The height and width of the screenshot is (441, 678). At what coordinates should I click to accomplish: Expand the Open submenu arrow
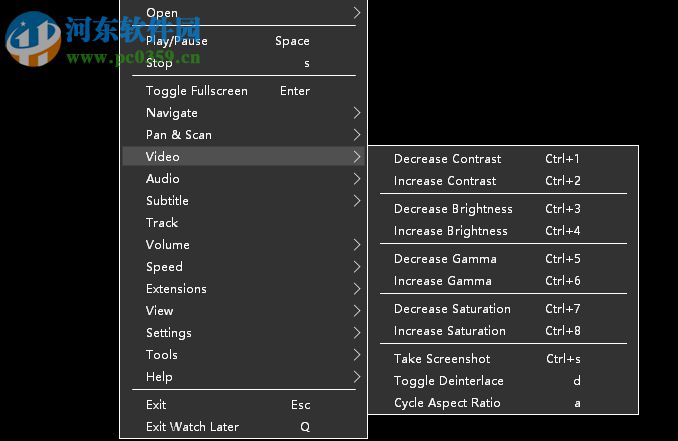point(357,13)
